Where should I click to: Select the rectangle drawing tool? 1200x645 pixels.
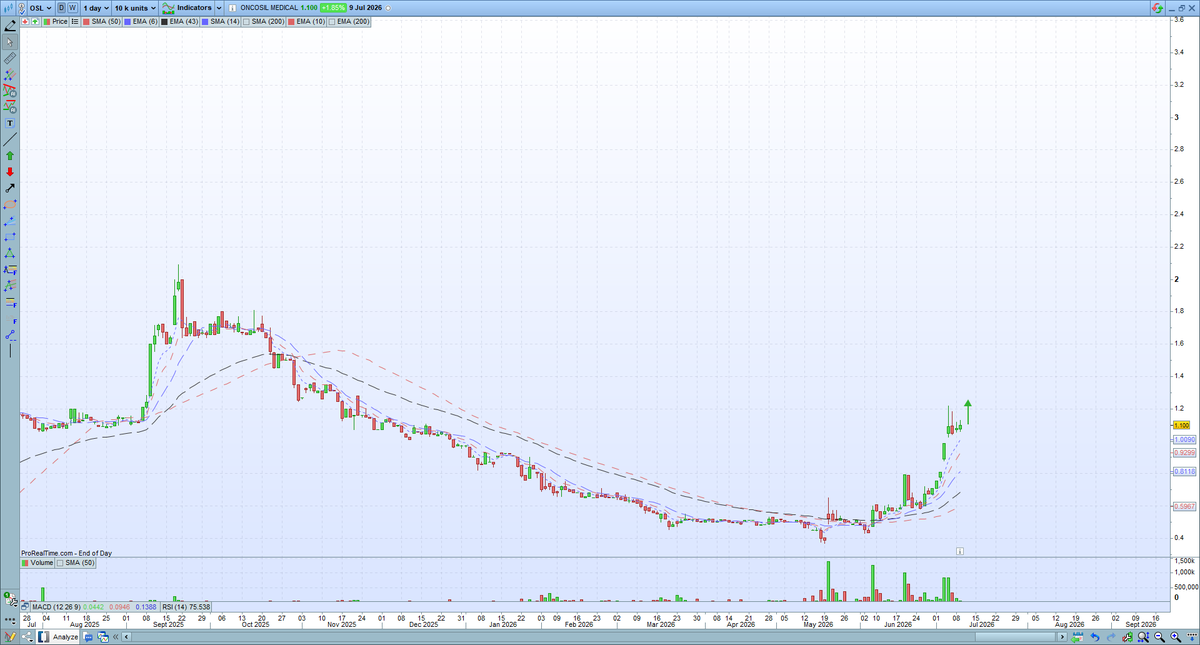click(x=10, y=236)
